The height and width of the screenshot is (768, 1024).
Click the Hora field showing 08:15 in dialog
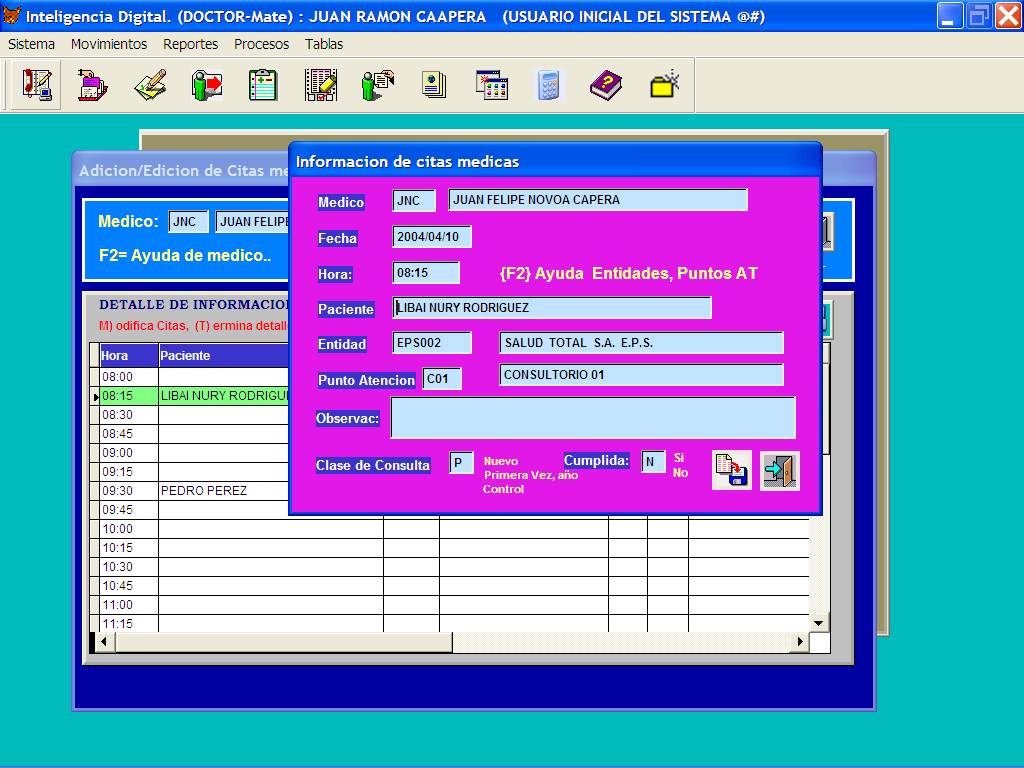[426, 273]
